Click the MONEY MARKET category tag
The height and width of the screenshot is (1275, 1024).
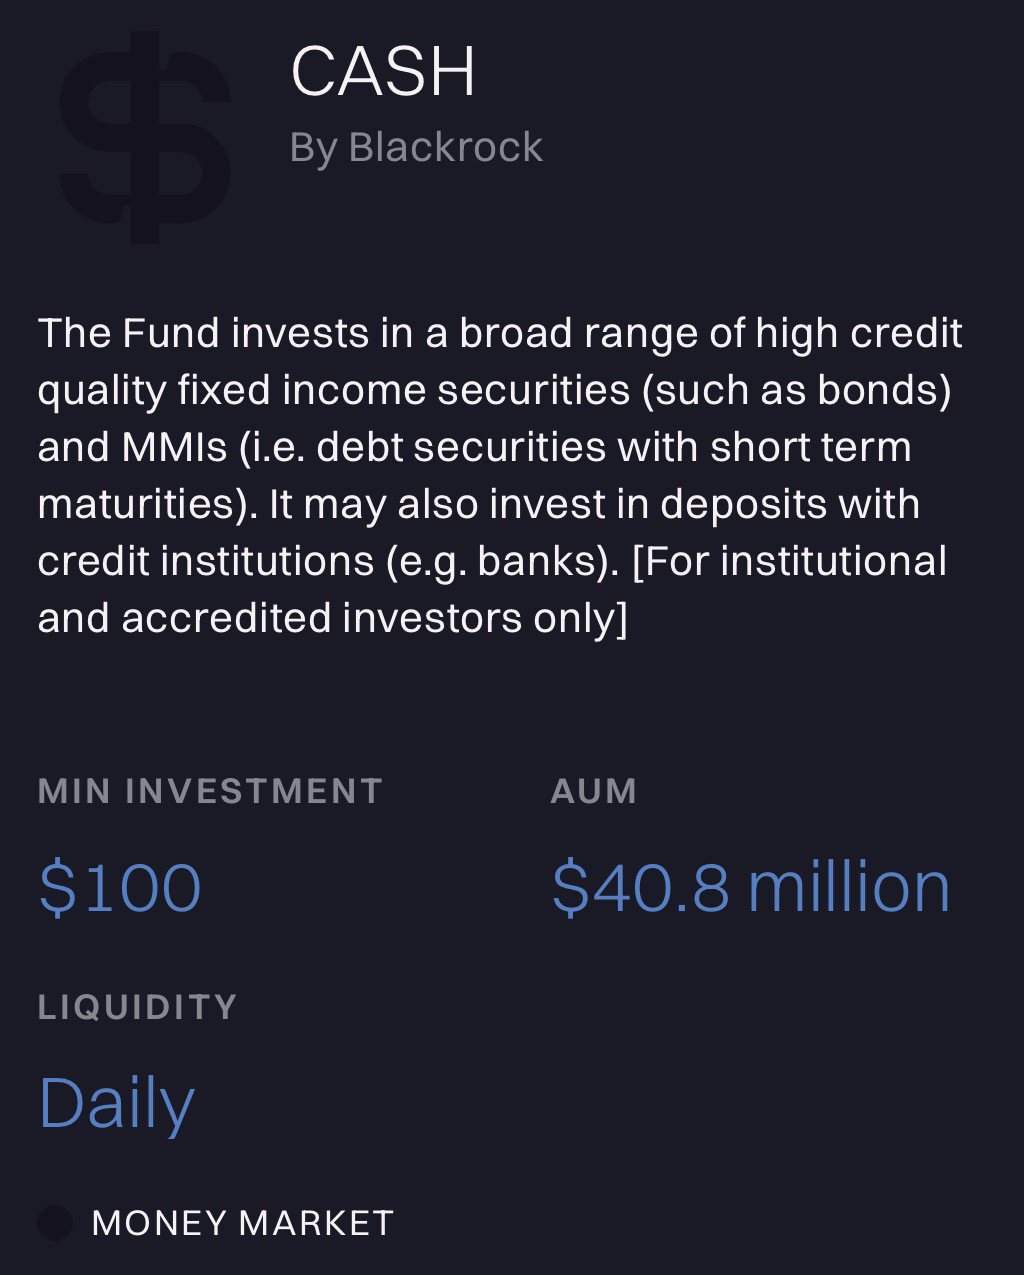click(242, 1222)
